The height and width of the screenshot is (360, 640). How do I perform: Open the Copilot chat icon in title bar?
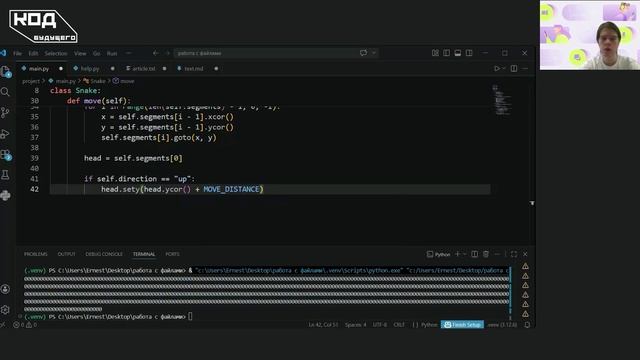point(363,53)
